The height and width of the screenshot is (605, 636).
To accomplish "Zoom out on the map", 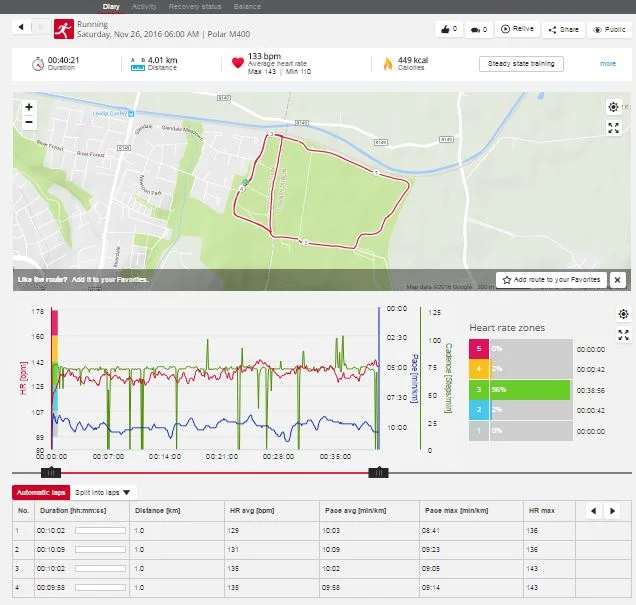I will (28, 122).
